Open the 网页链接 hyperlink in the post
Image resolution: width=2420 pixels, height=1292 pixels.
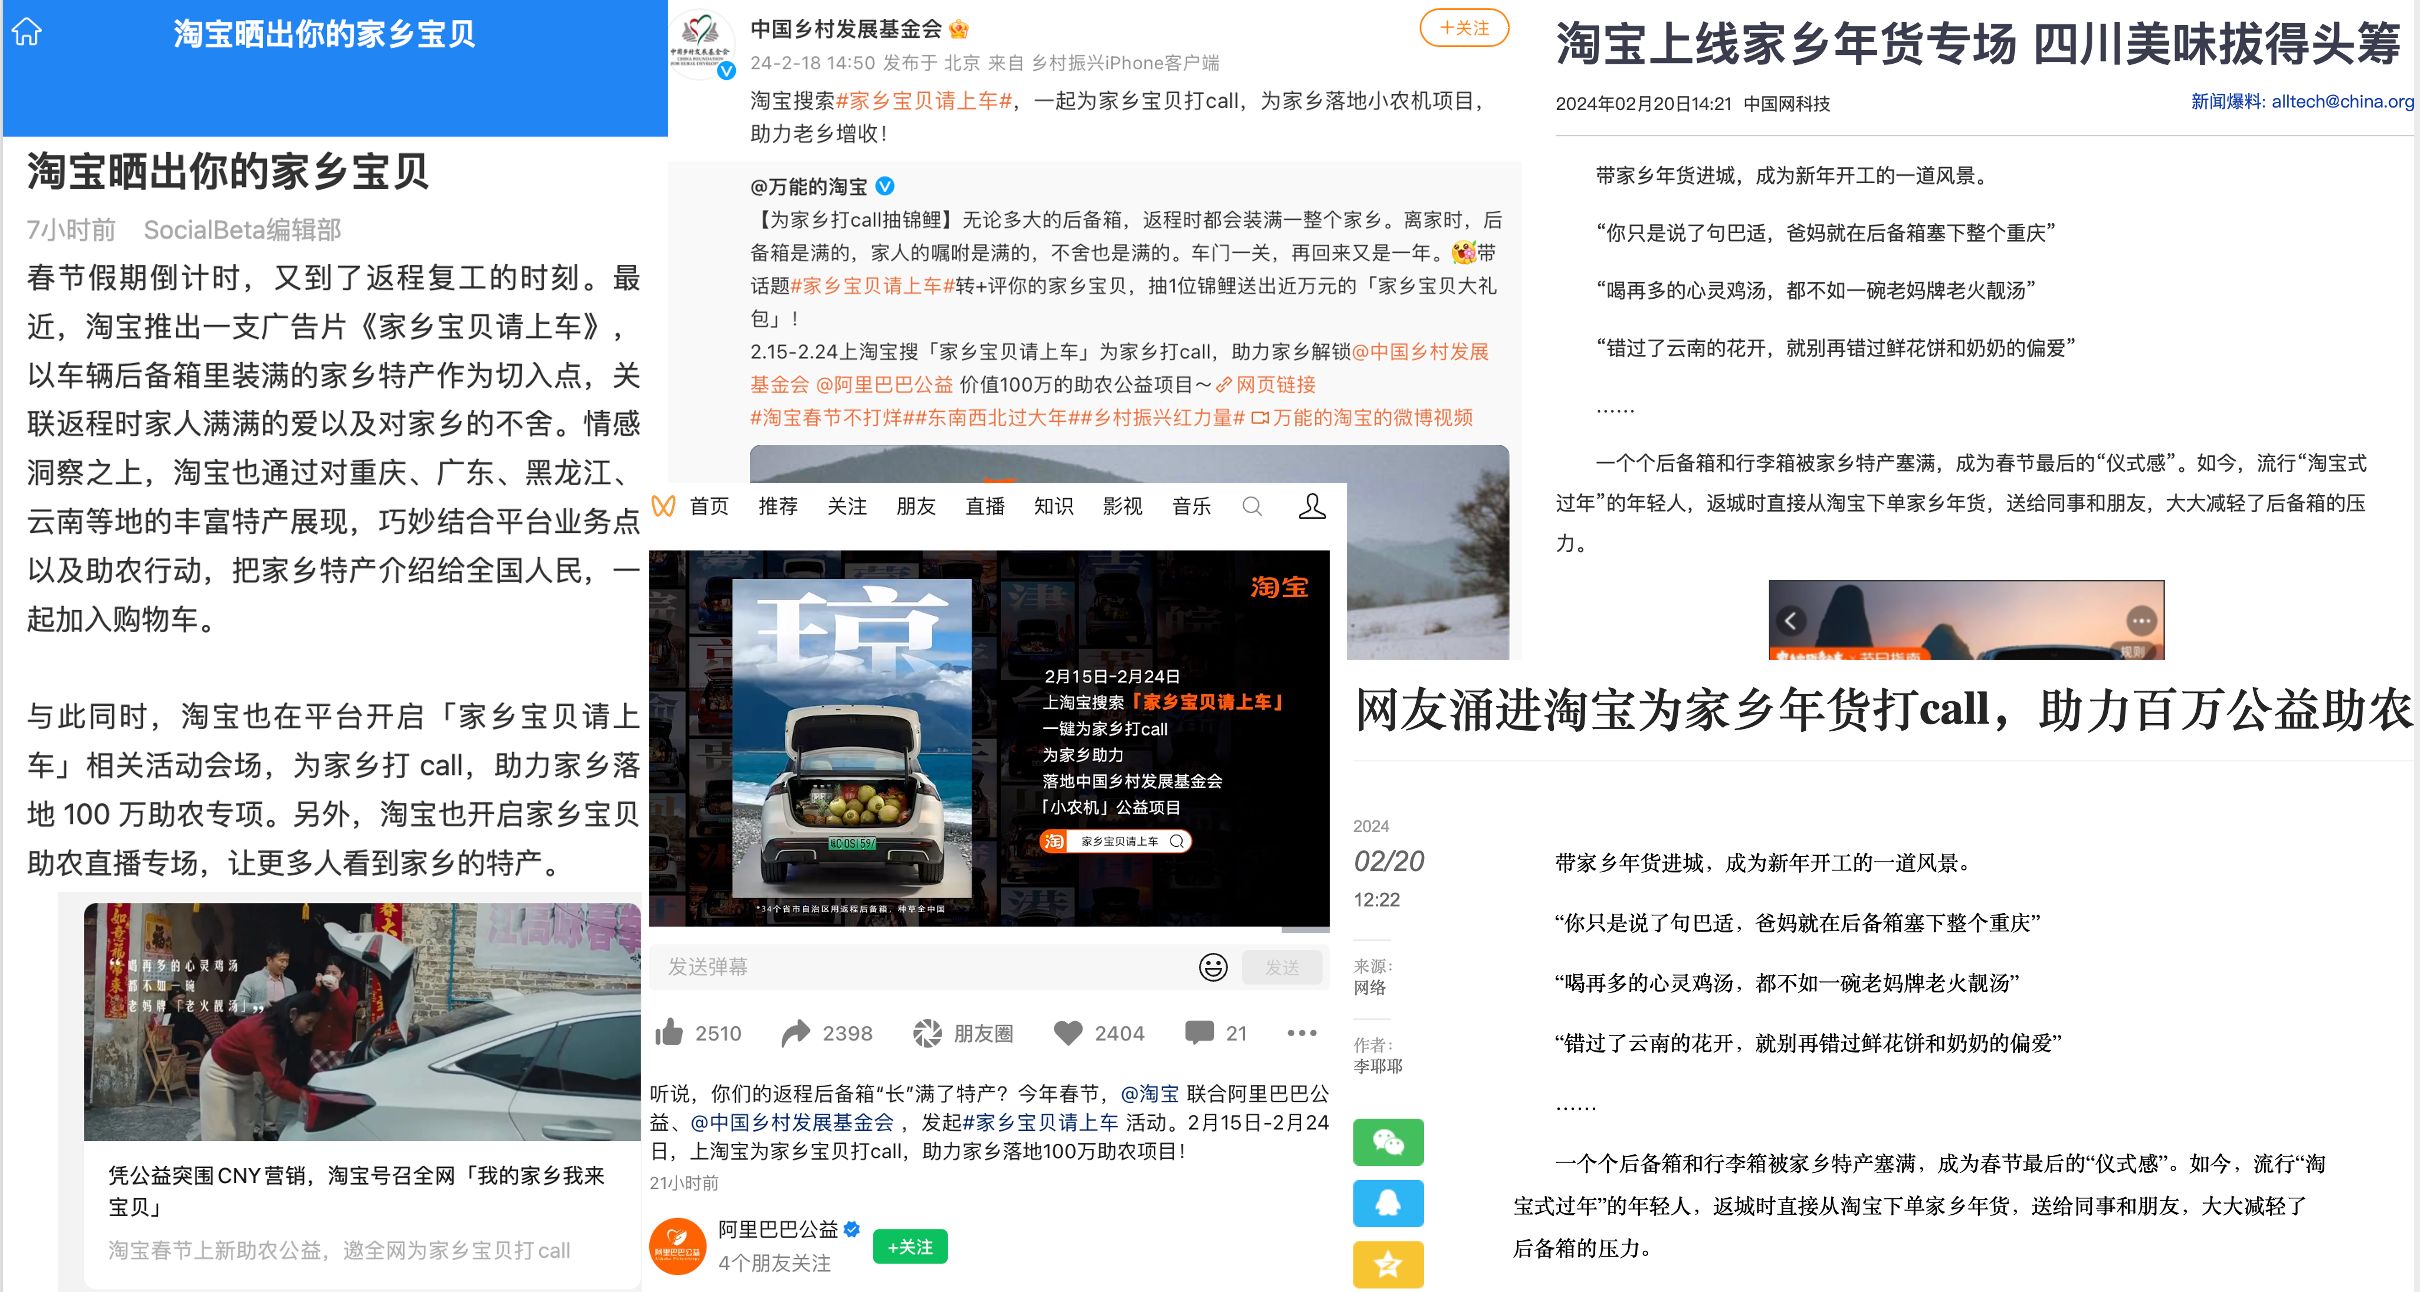(1274, 385)
